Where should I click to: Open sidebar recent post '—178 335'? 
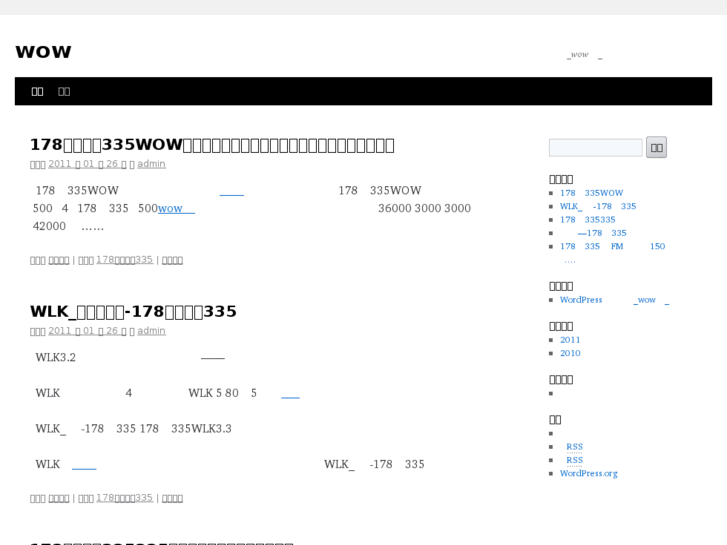[602, 233]
